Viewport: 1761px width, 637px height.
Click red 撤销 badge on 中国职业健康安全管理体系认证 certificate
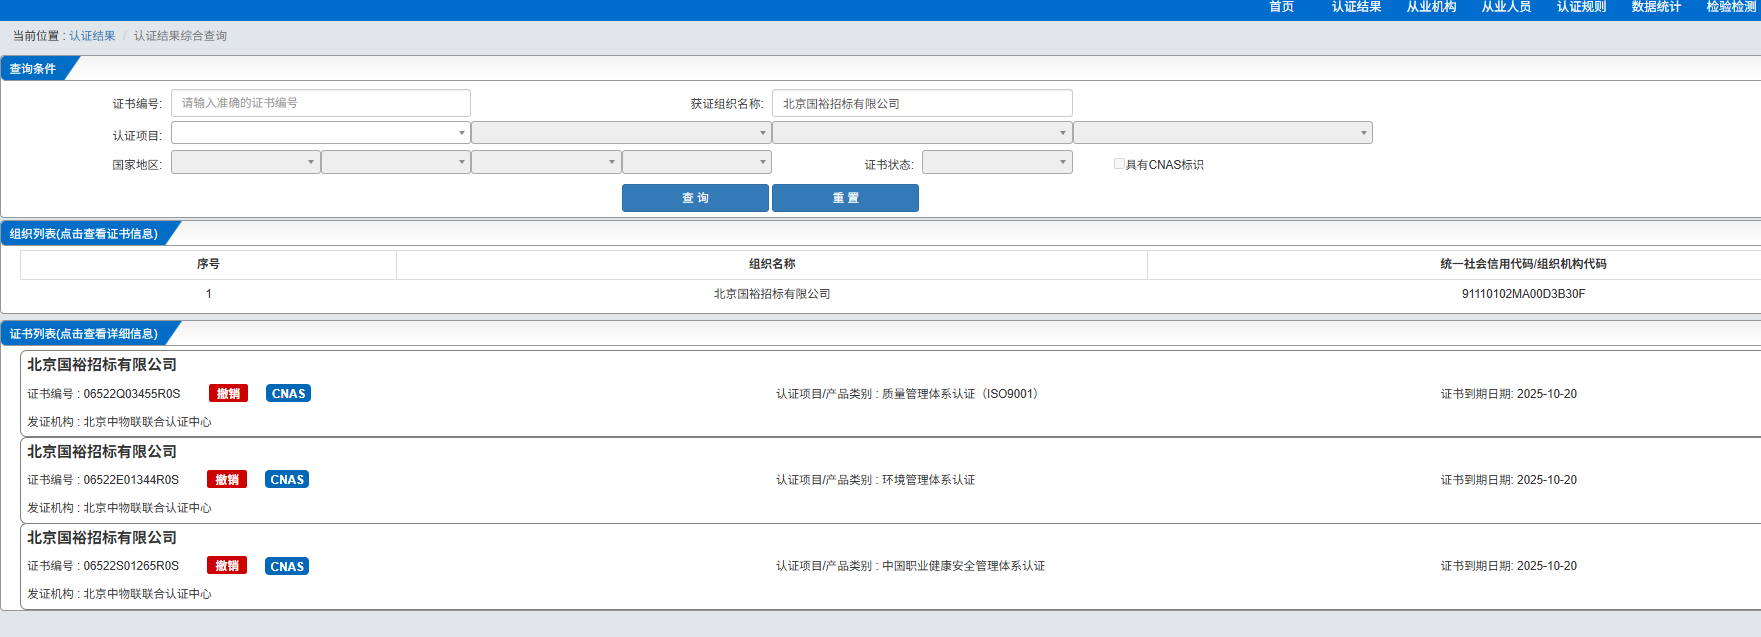(x=227, y=566)
